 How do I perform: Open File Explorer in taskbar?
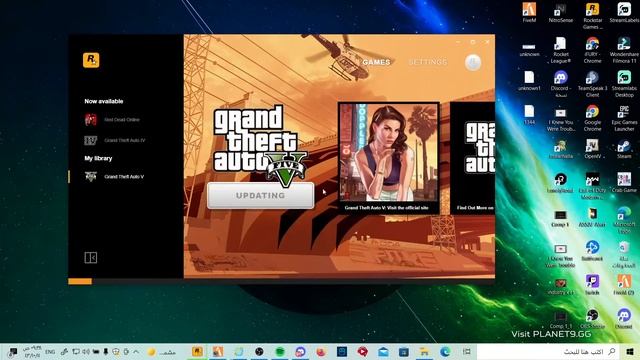(x=424, y=351)
